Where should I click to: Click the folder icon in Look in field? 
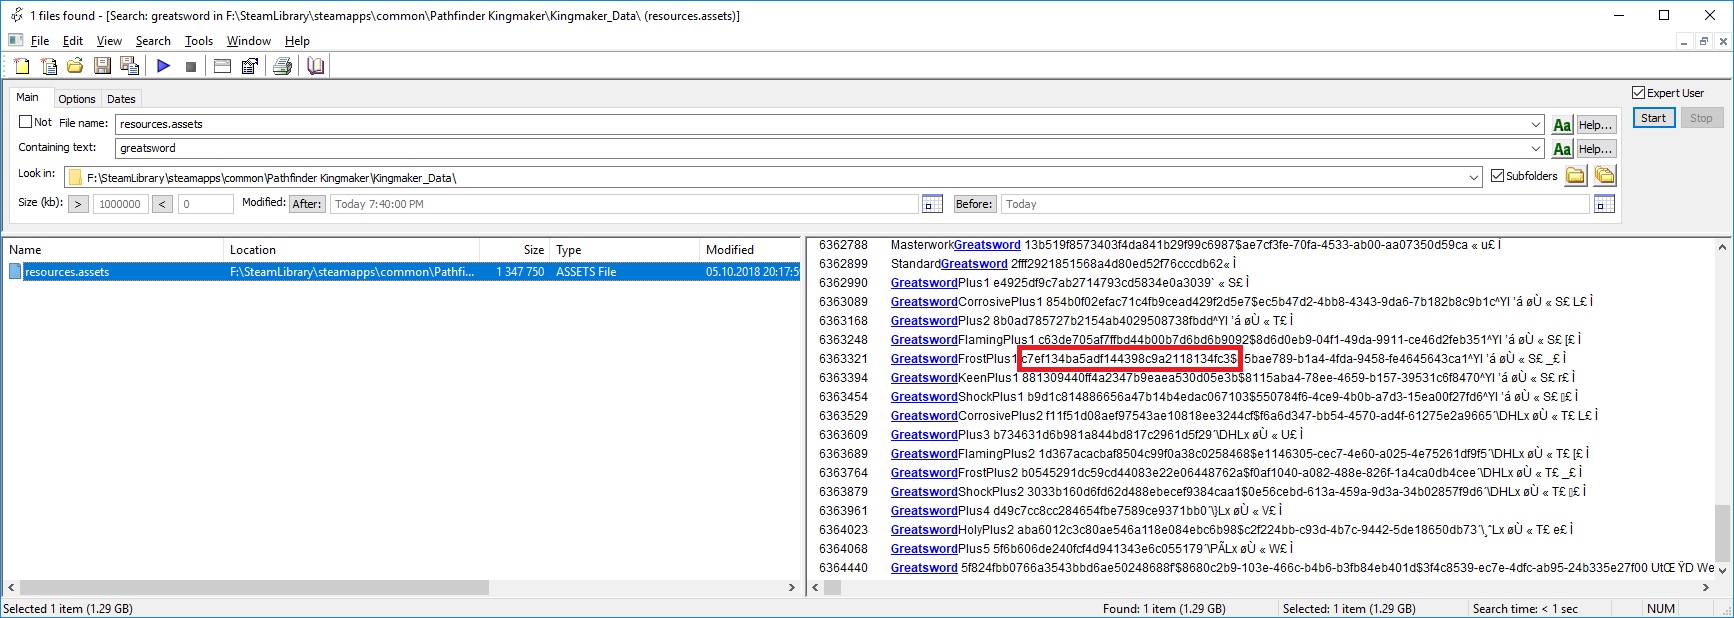click(x=75, y=178)
